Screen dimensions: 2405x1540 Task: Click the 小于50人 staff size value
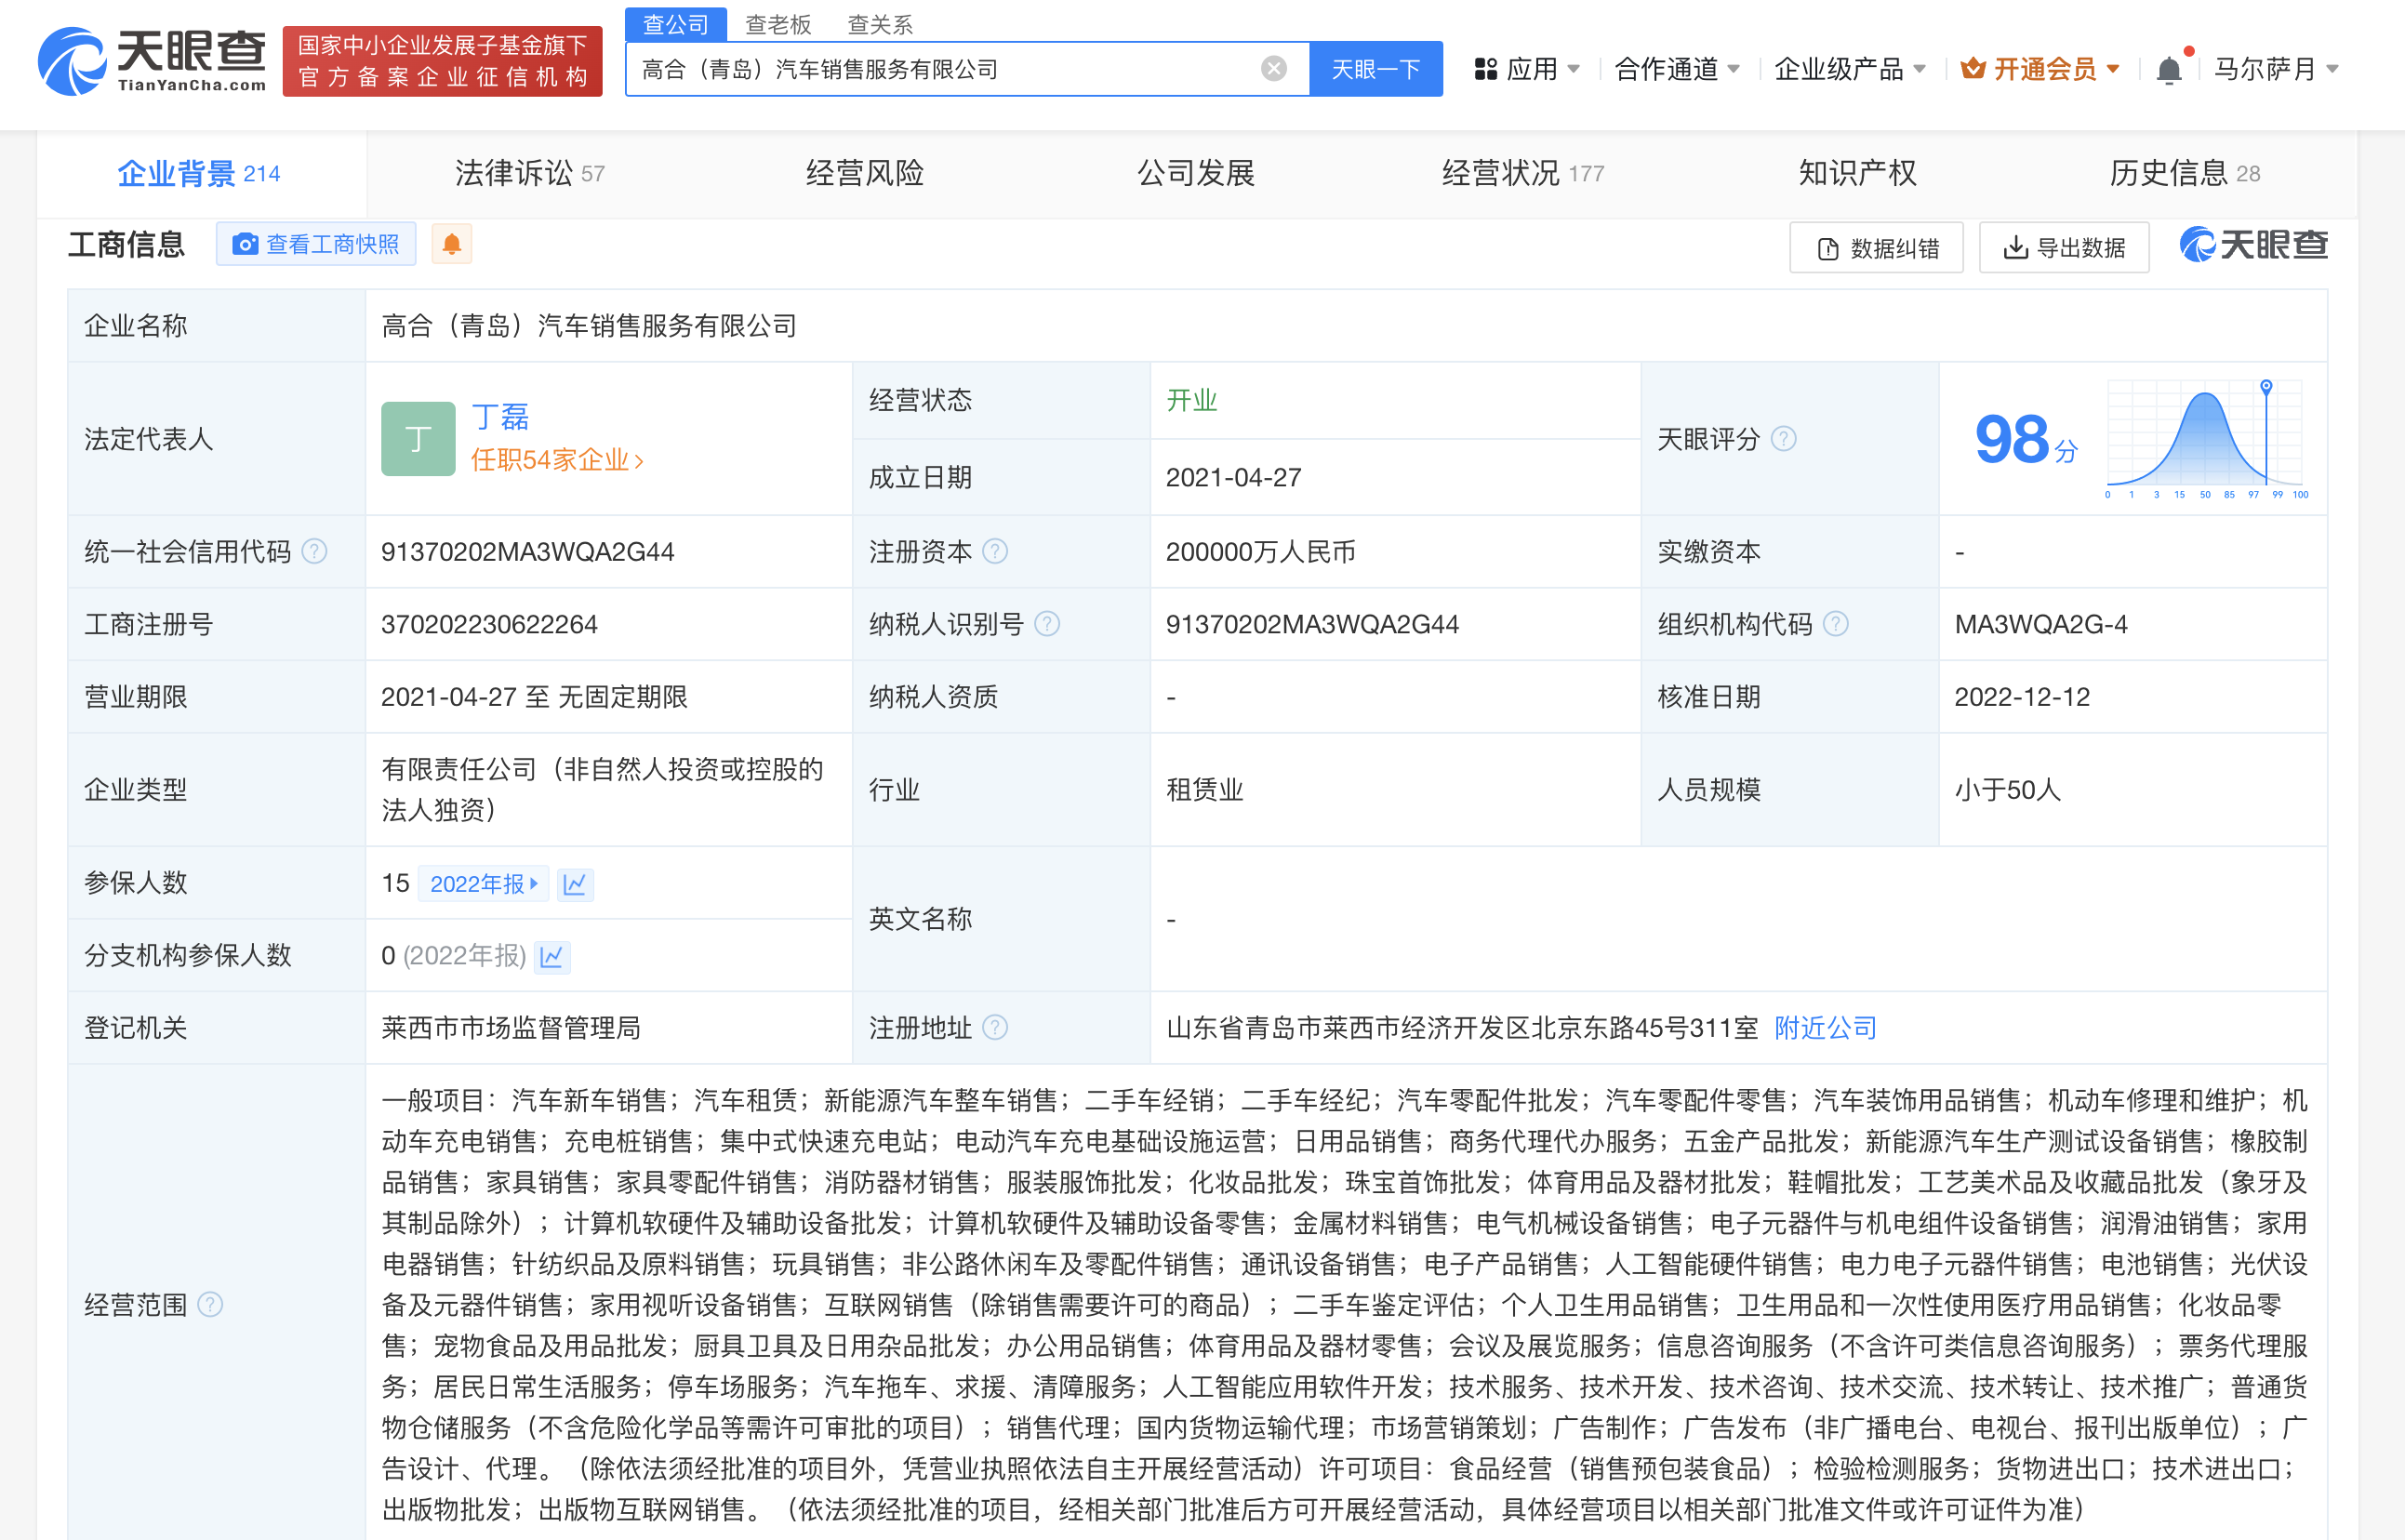[x=2008, y=789]
